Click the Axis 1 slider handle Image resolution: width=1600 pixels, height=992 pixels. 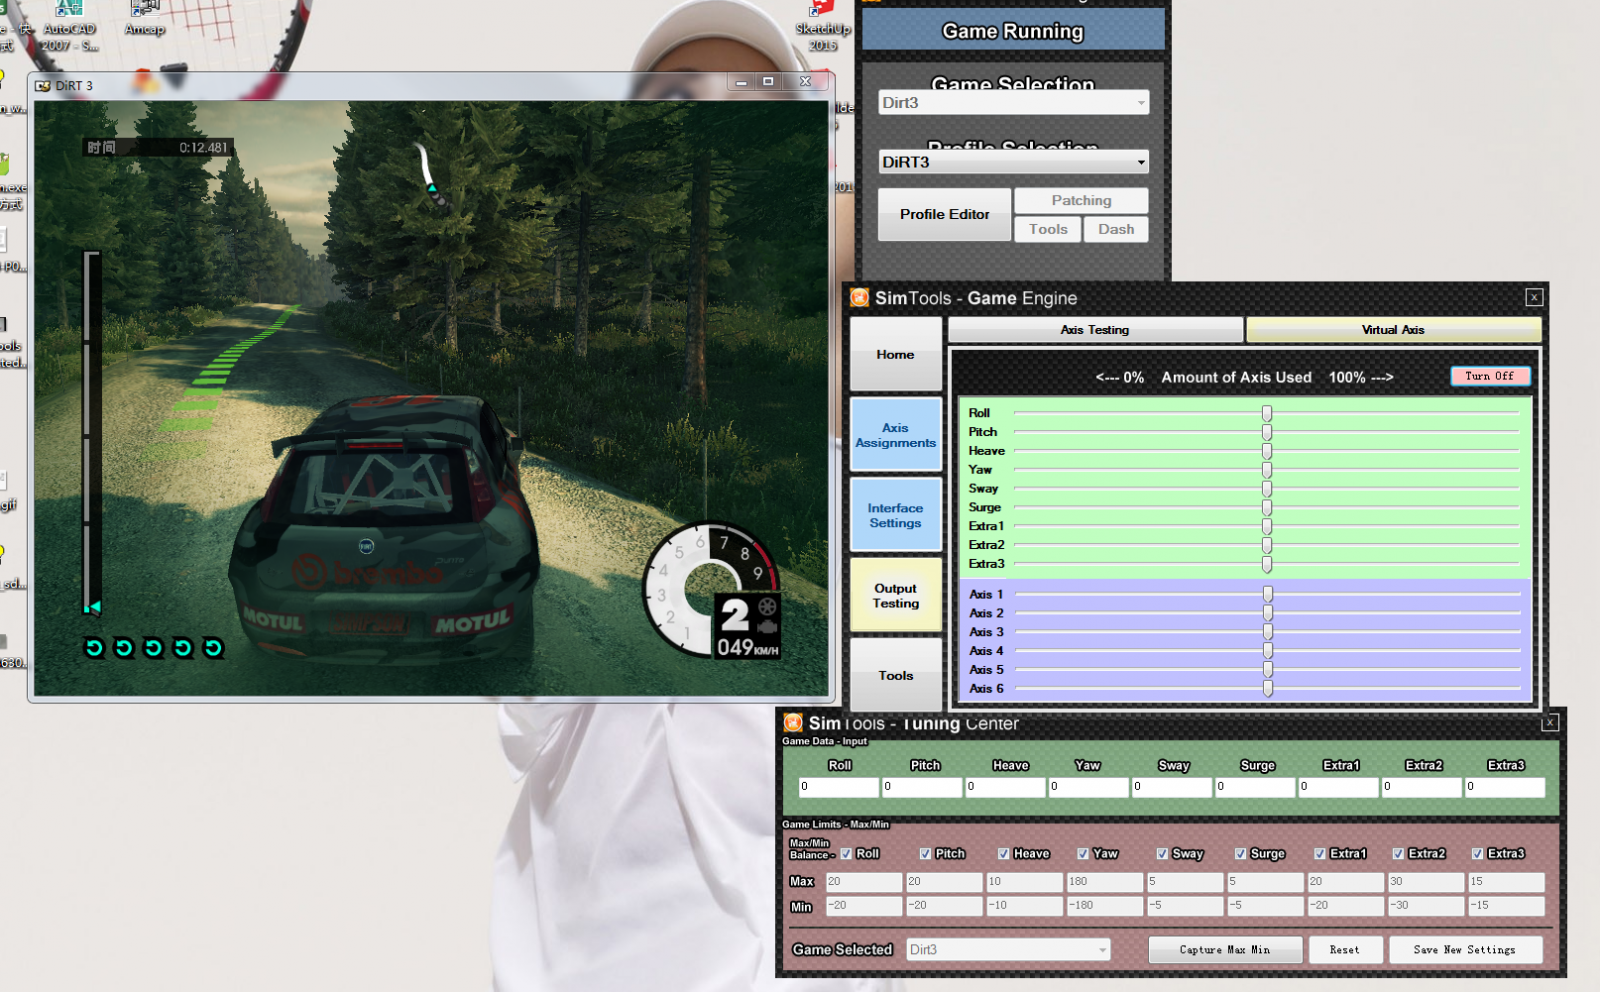click(x=1268, y=594)
